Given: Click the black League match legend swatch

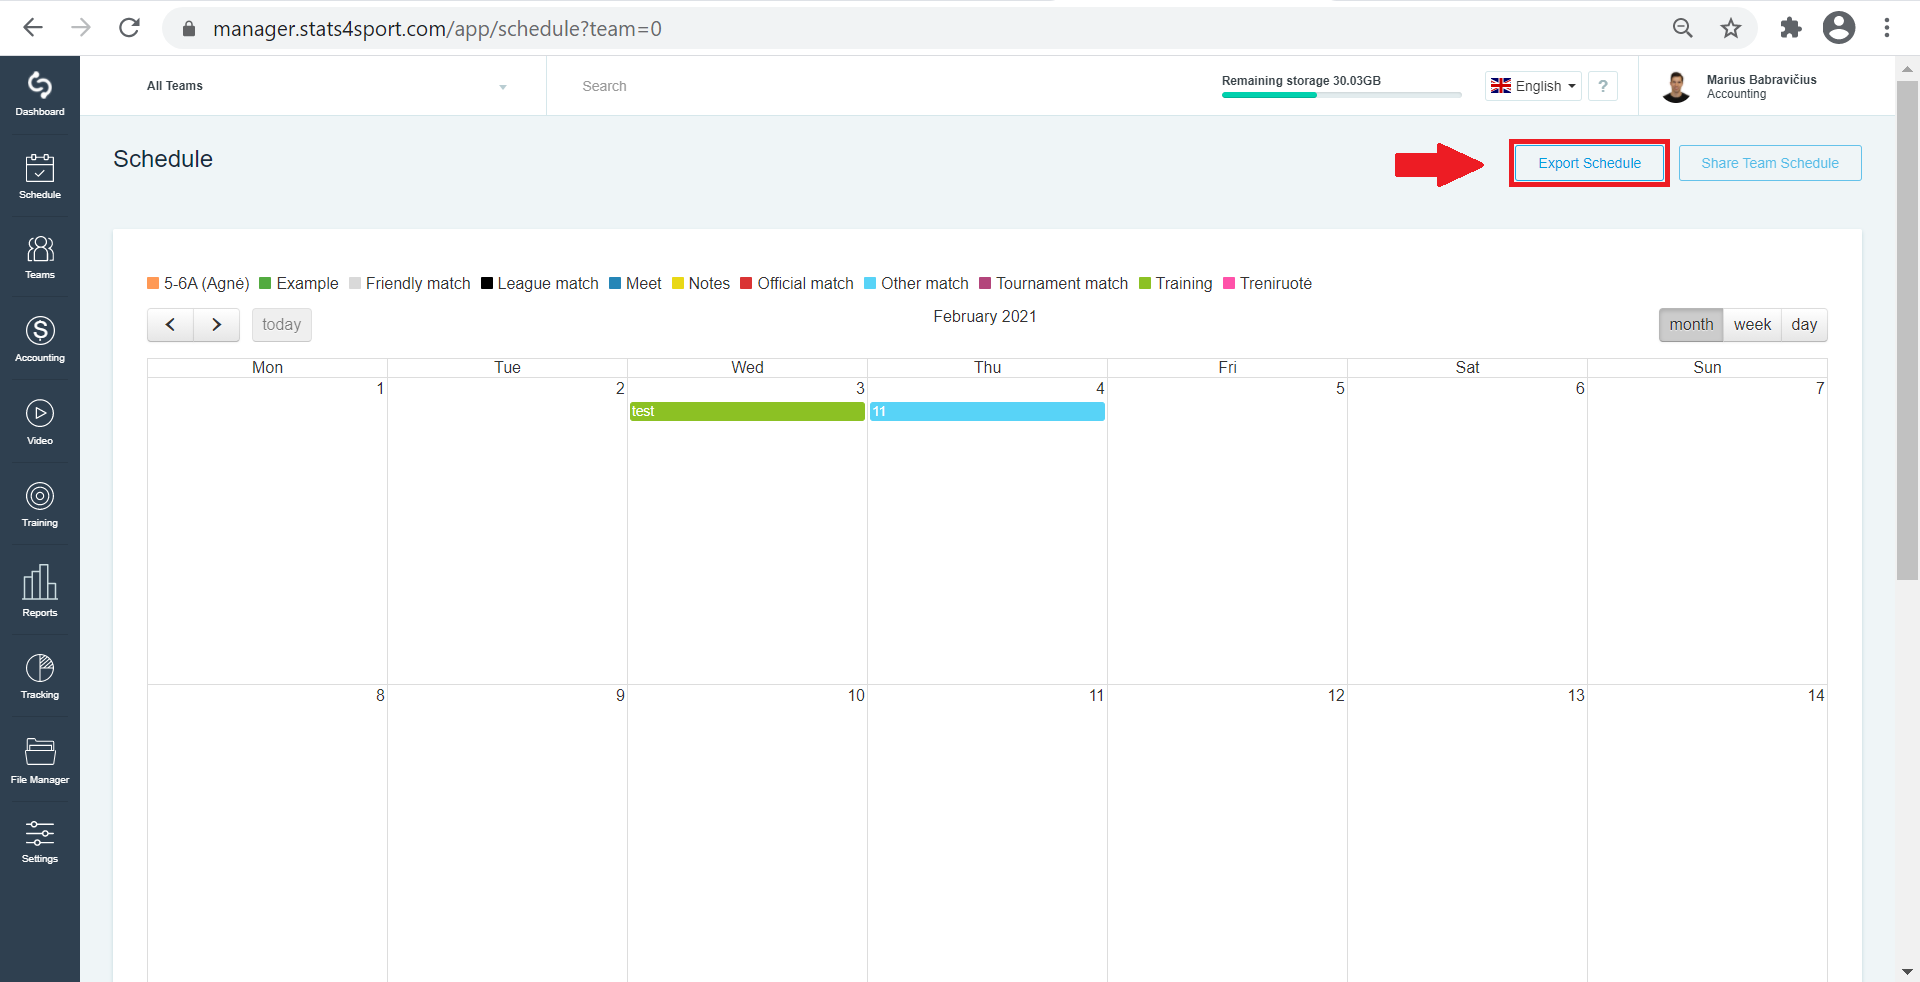Looking at the screenshot, I should tap(487, 283).
